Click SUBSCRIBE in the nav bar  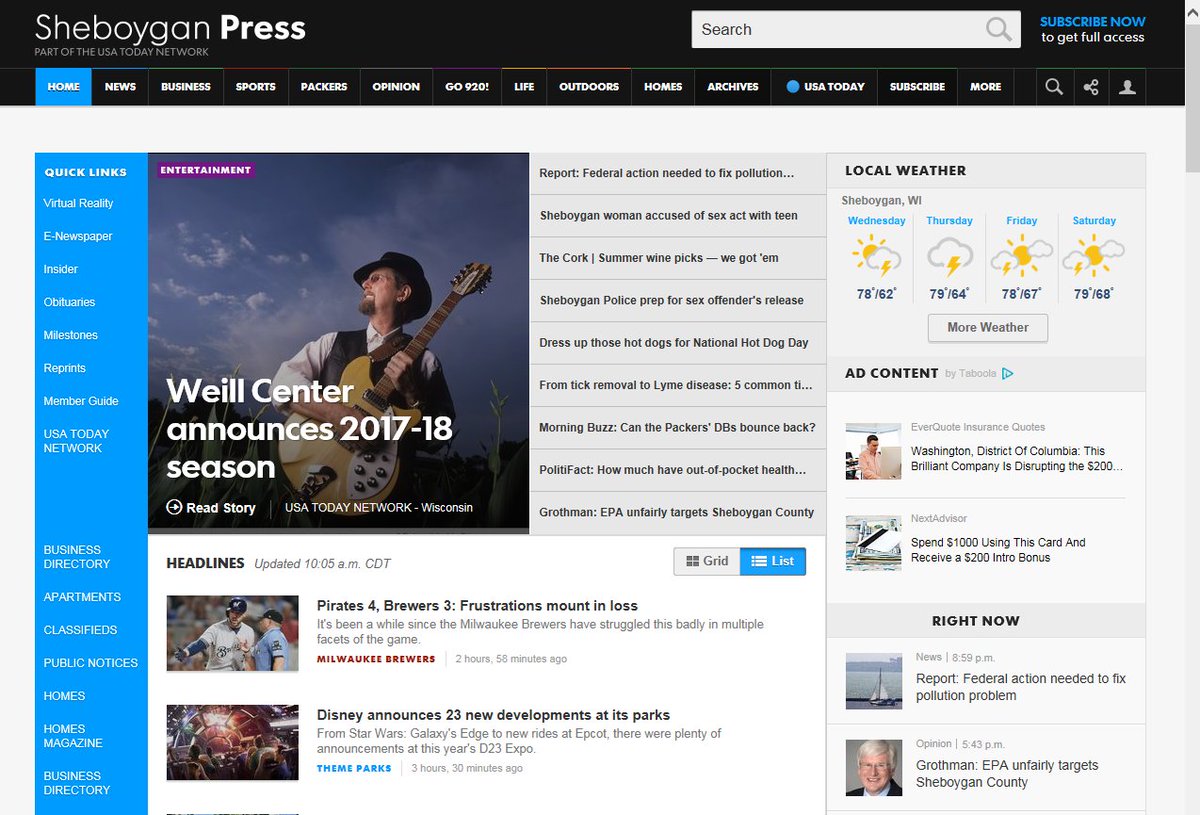(x=917, y=87)
